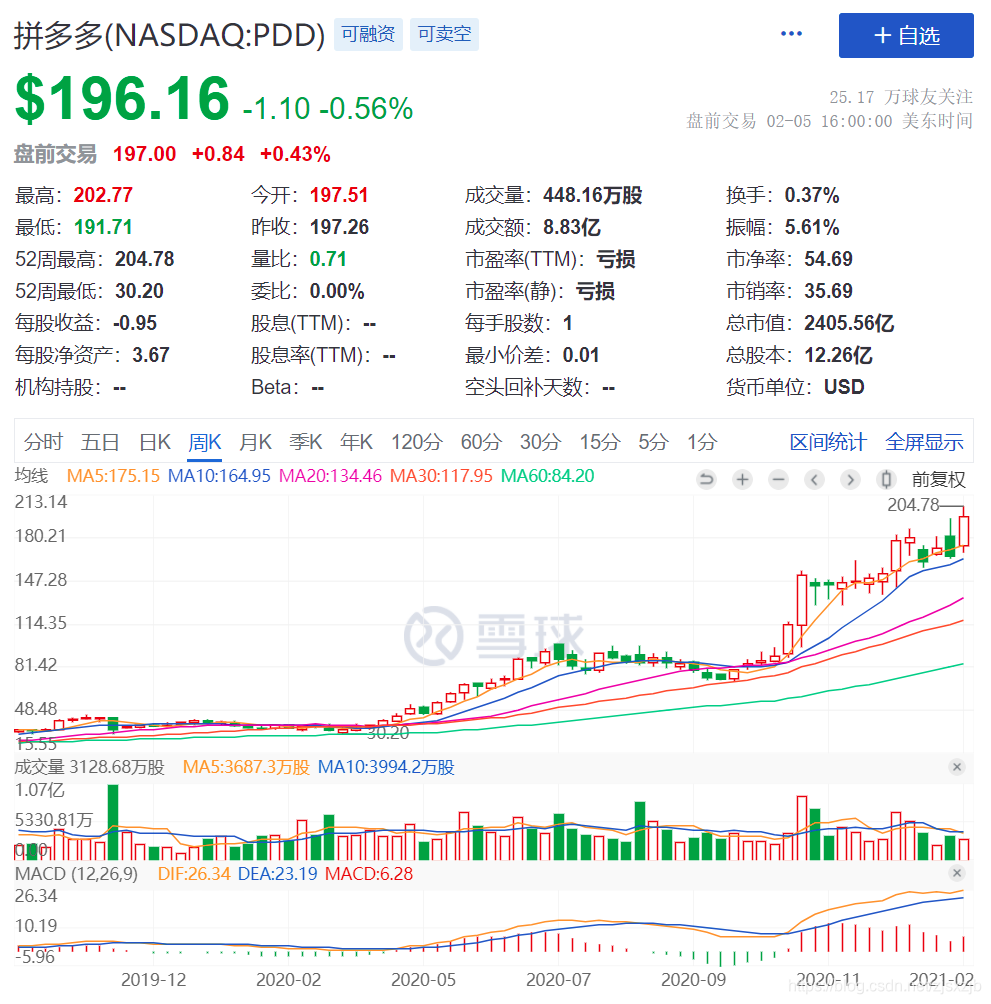This screenshot has width=991, height=1004.
Task: Click the current price $196.16
Action: 122,99
